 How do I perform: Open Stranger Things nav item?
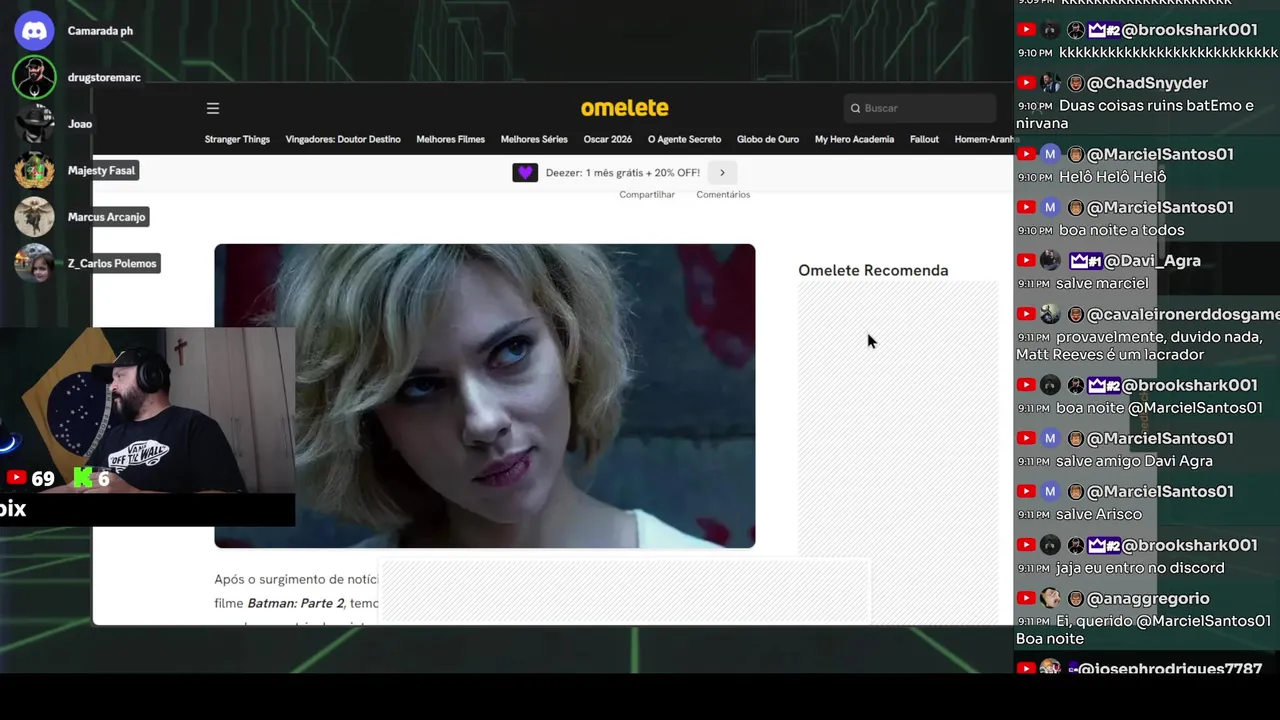click(237, 139)
